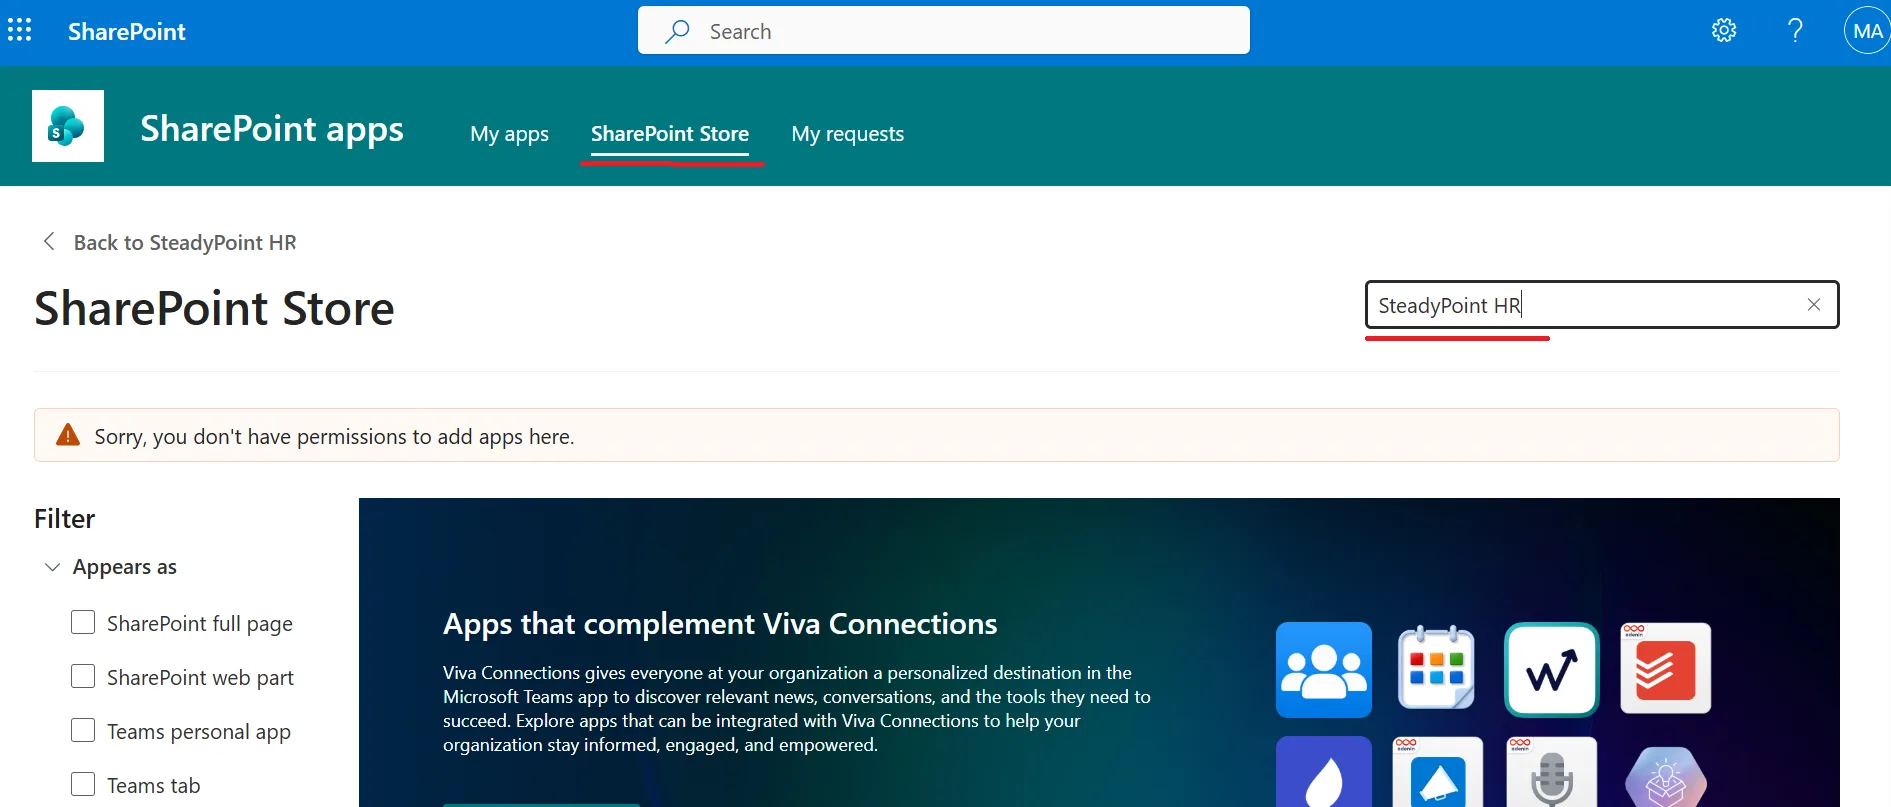Click the Apps that complement Viva Connections heading
The height and width of the screenshot is (807, 1891).
(720, 624)
